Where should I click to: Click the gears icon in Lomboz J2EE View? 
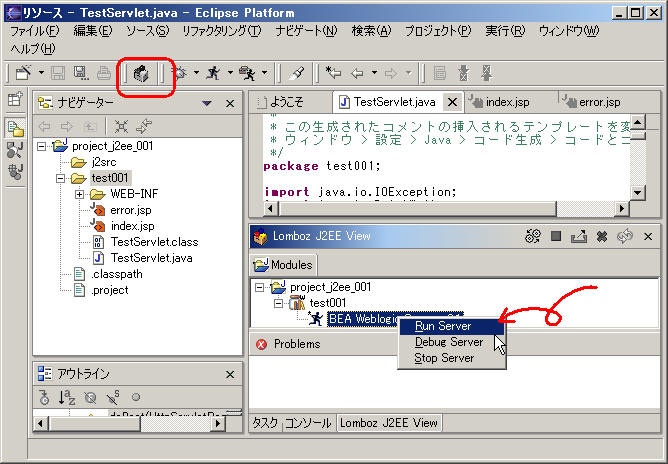534,237
